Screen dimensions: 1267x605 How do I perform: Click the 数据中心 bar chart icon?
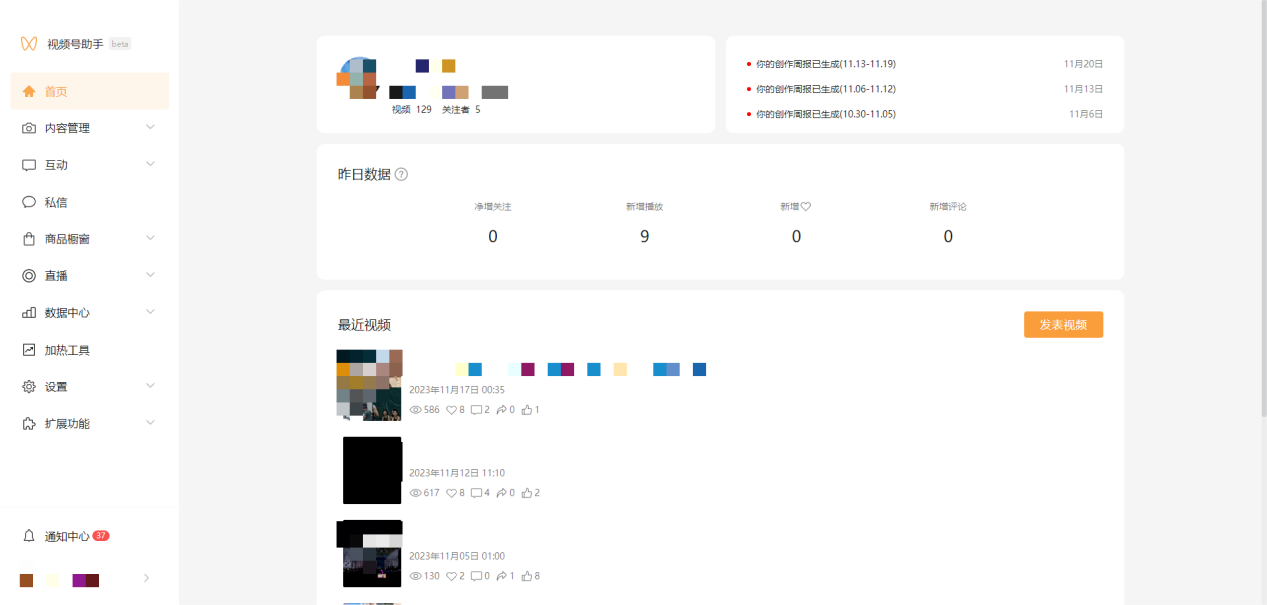[x=29, y=313]
